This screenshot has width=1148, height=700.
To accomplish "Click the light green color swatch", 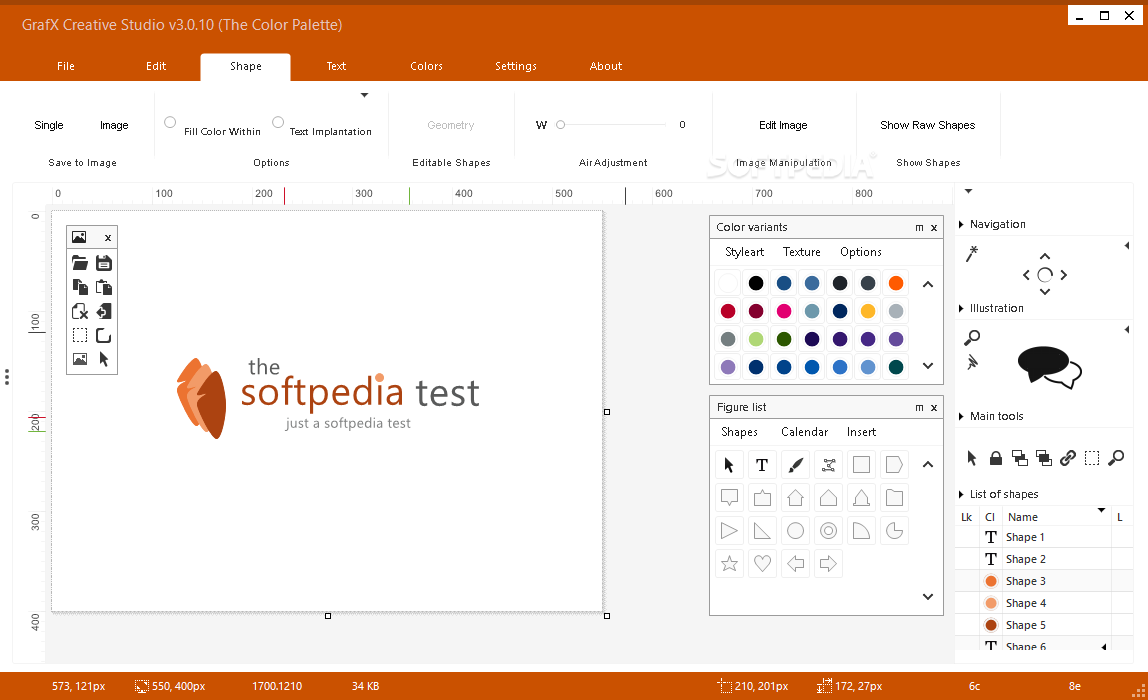I will (756, 339).
